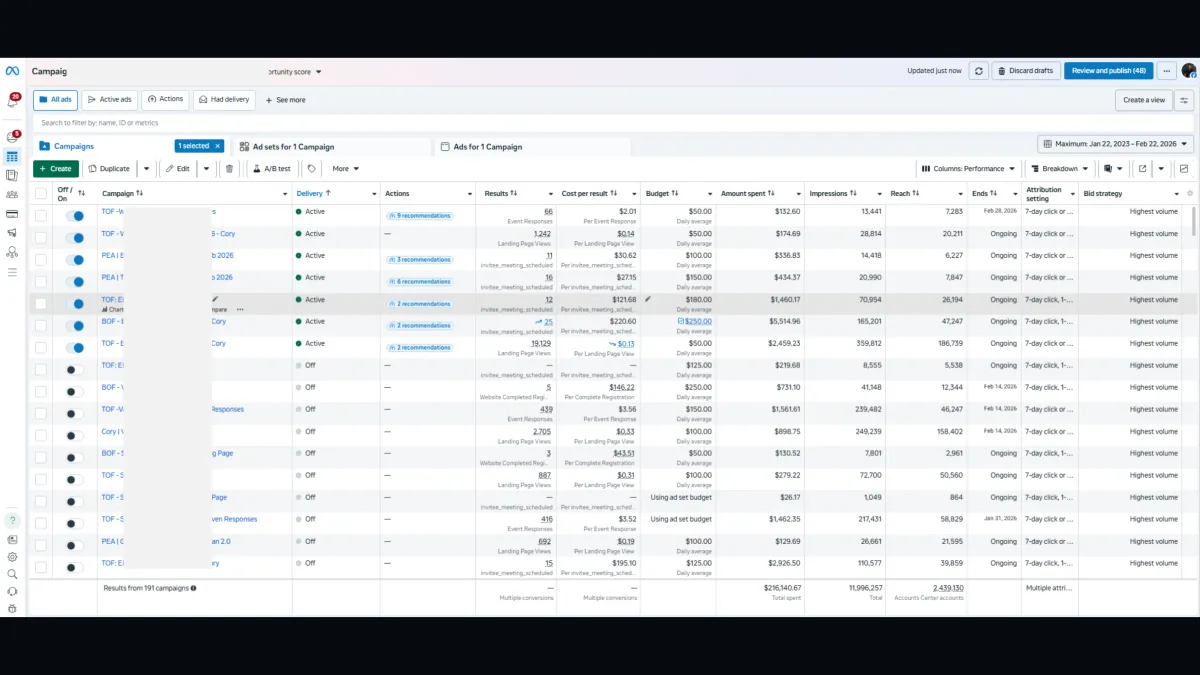
Task: Click the Review and publish (48) button
Action: pyautogui.click(x=1108, y=71)
